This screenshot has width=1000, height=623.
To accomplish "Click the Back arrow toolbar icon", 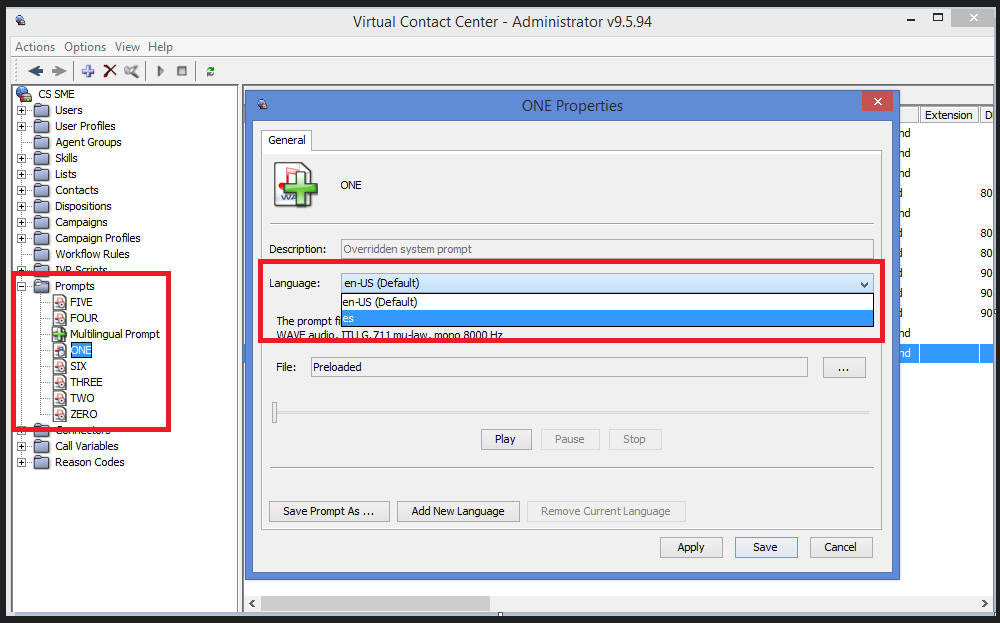I will coord(35,71).
